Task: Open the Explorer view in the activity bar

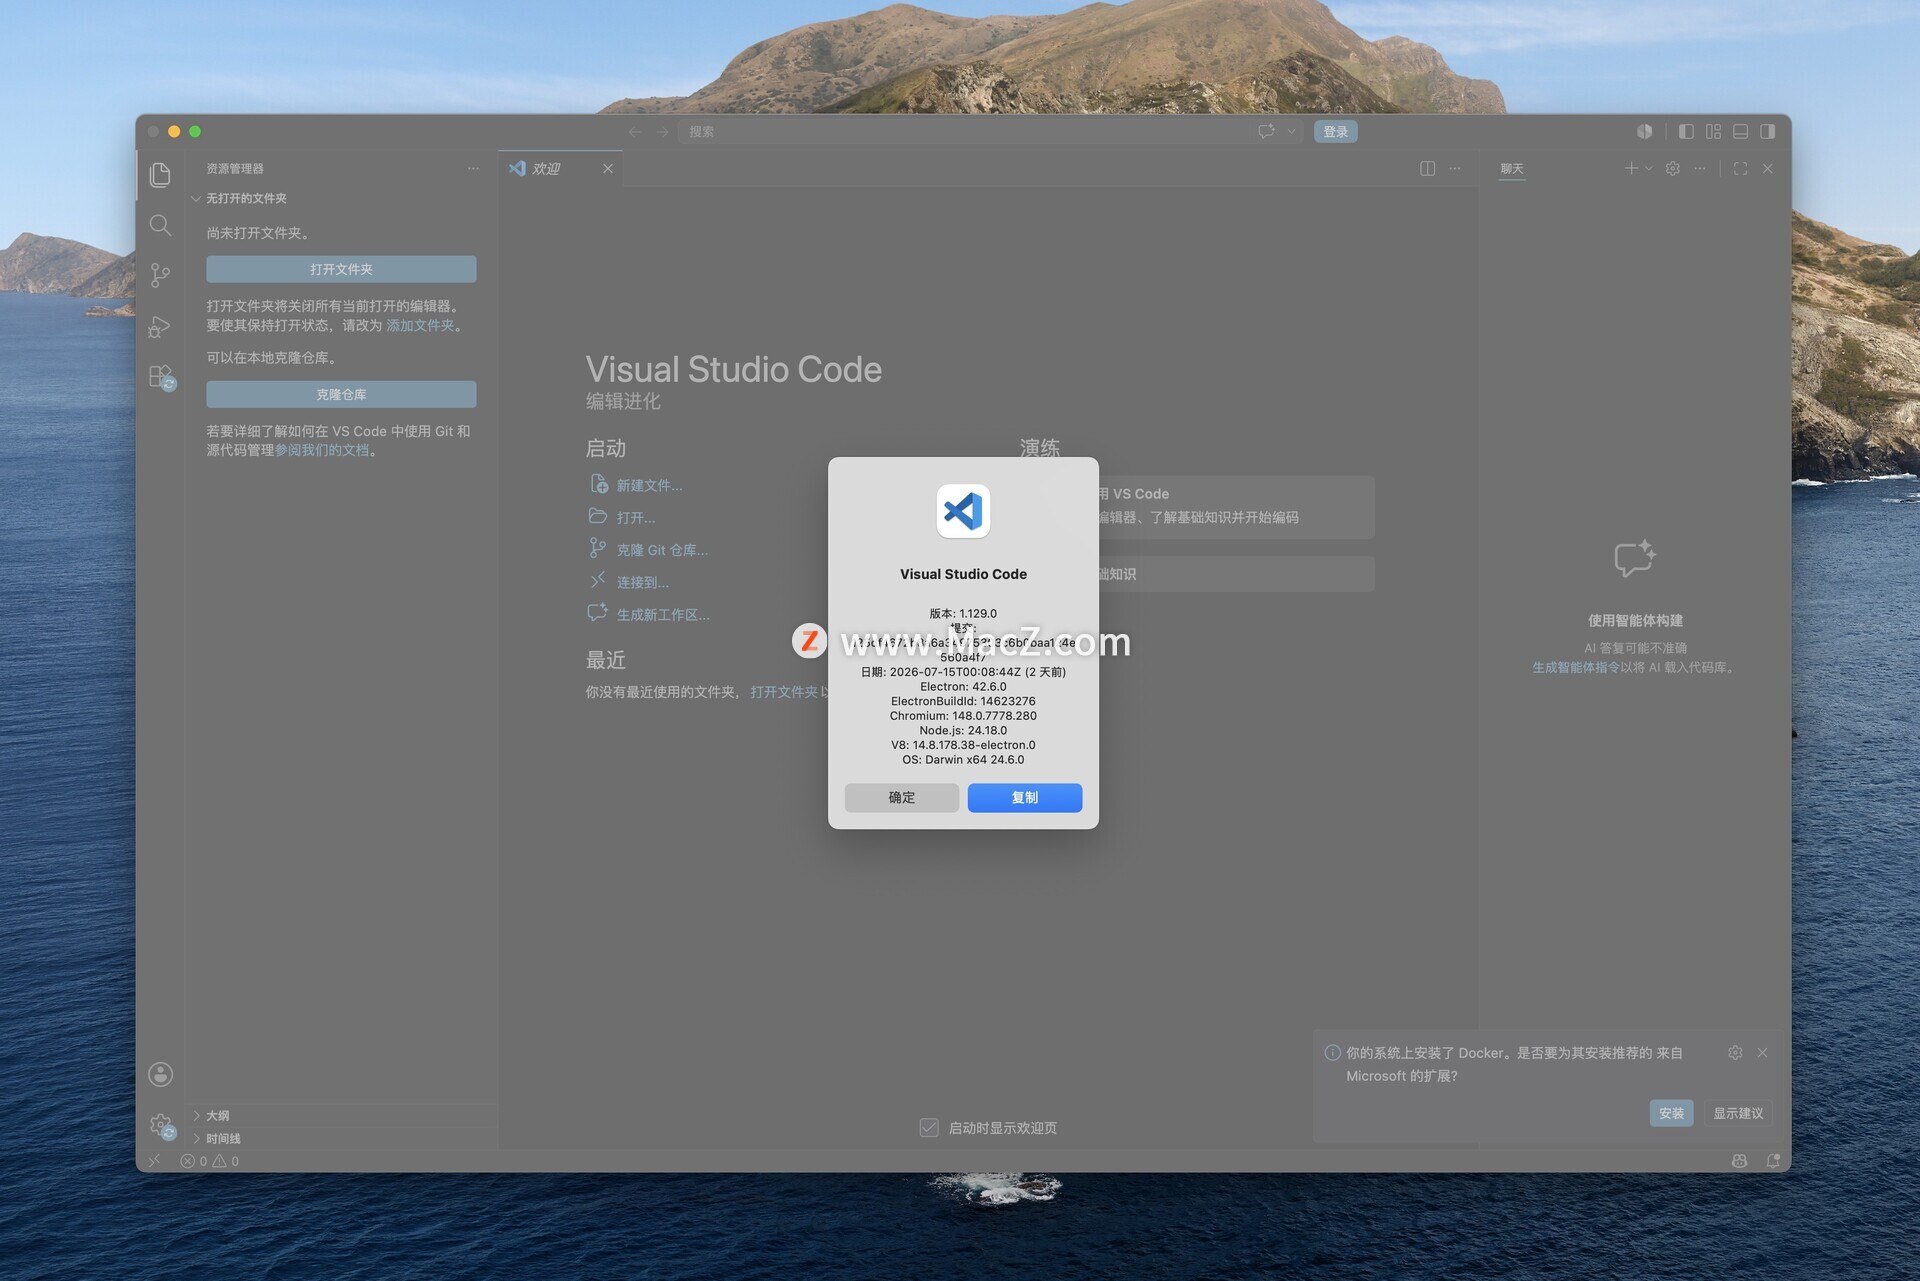Action: coord(160,175)
